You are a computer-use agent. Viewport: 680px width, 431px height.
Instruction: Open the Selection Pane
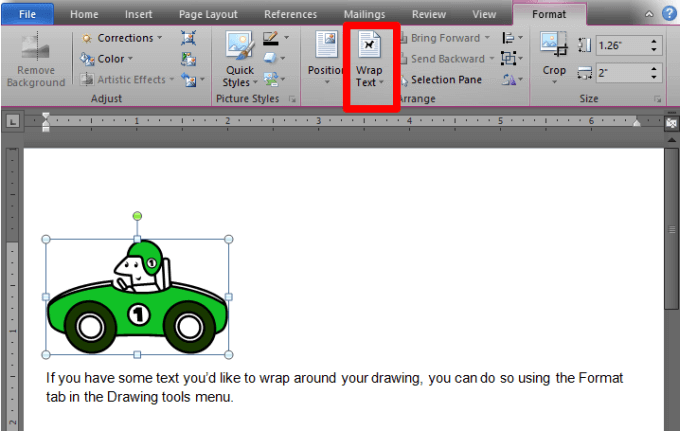point(441,80)
